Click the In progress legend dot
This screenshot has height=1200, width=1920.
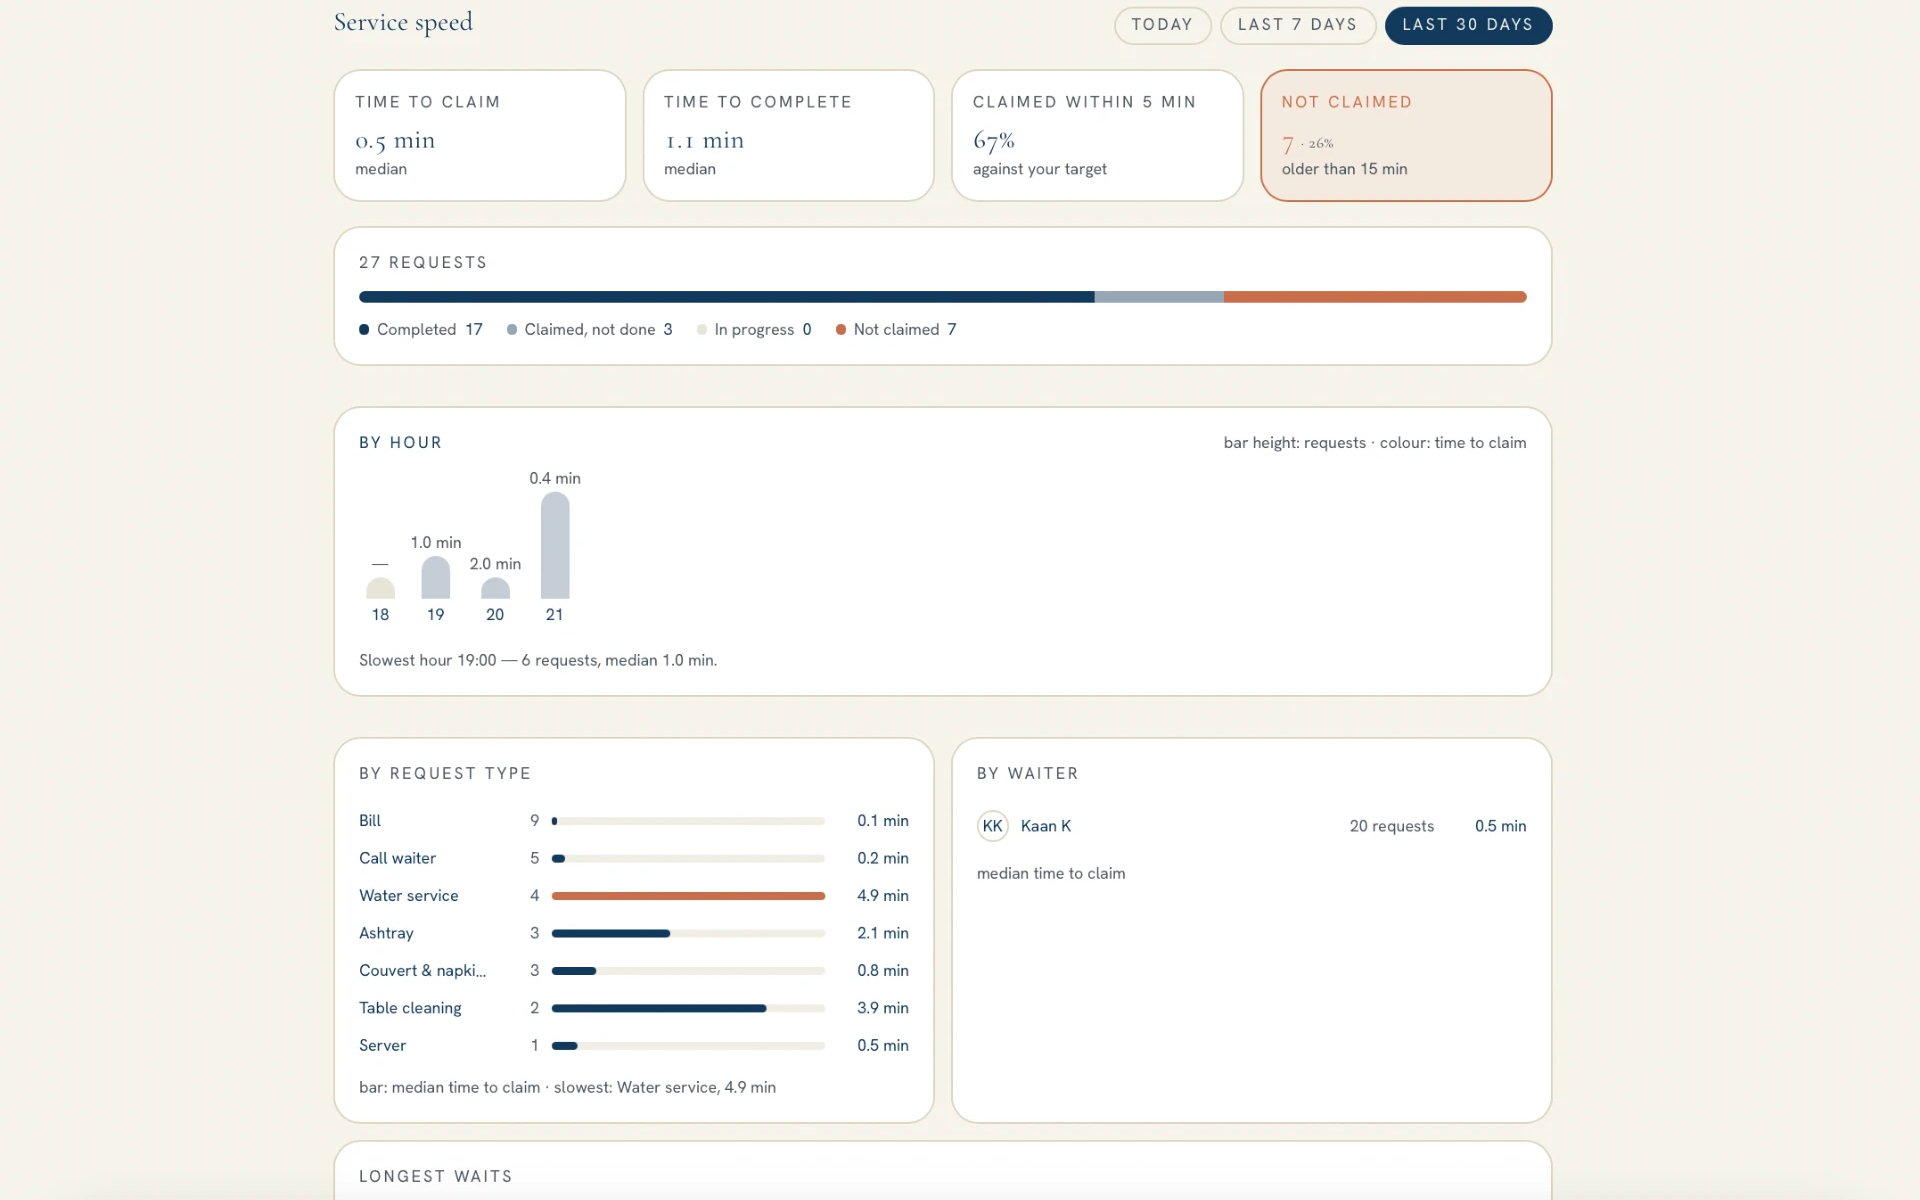[702, 329]
